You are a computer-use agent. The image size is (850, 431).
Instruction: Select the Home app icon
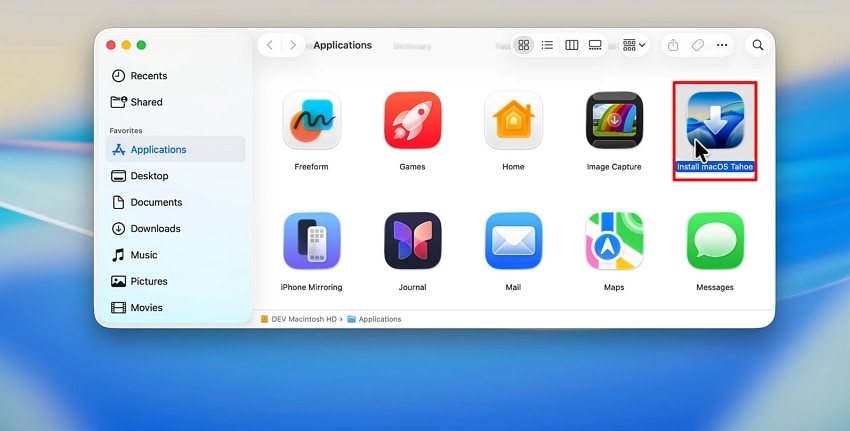click(x=513, y=120)
